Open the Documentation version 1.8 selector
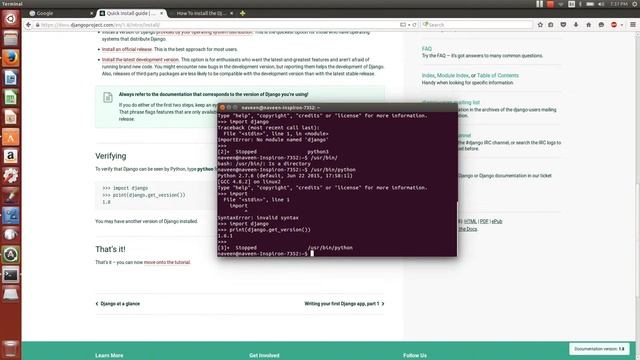The width and height of the screenshot is (640, 360). click(599, 349)
